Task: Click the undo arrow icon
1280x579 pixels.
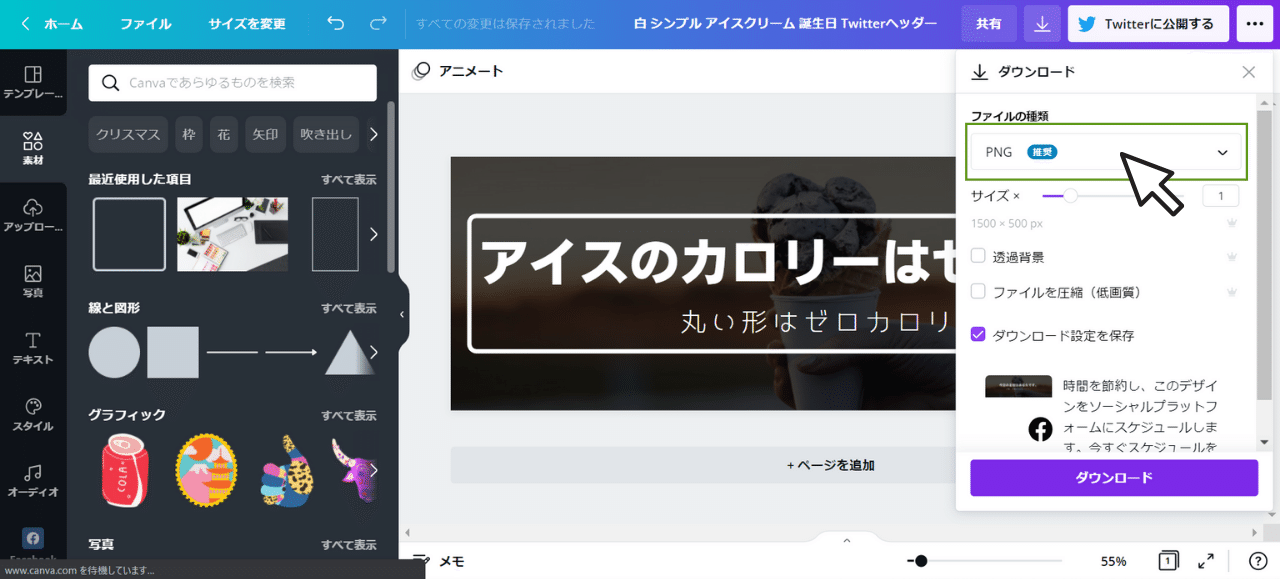Action: [x=335, y=23]
